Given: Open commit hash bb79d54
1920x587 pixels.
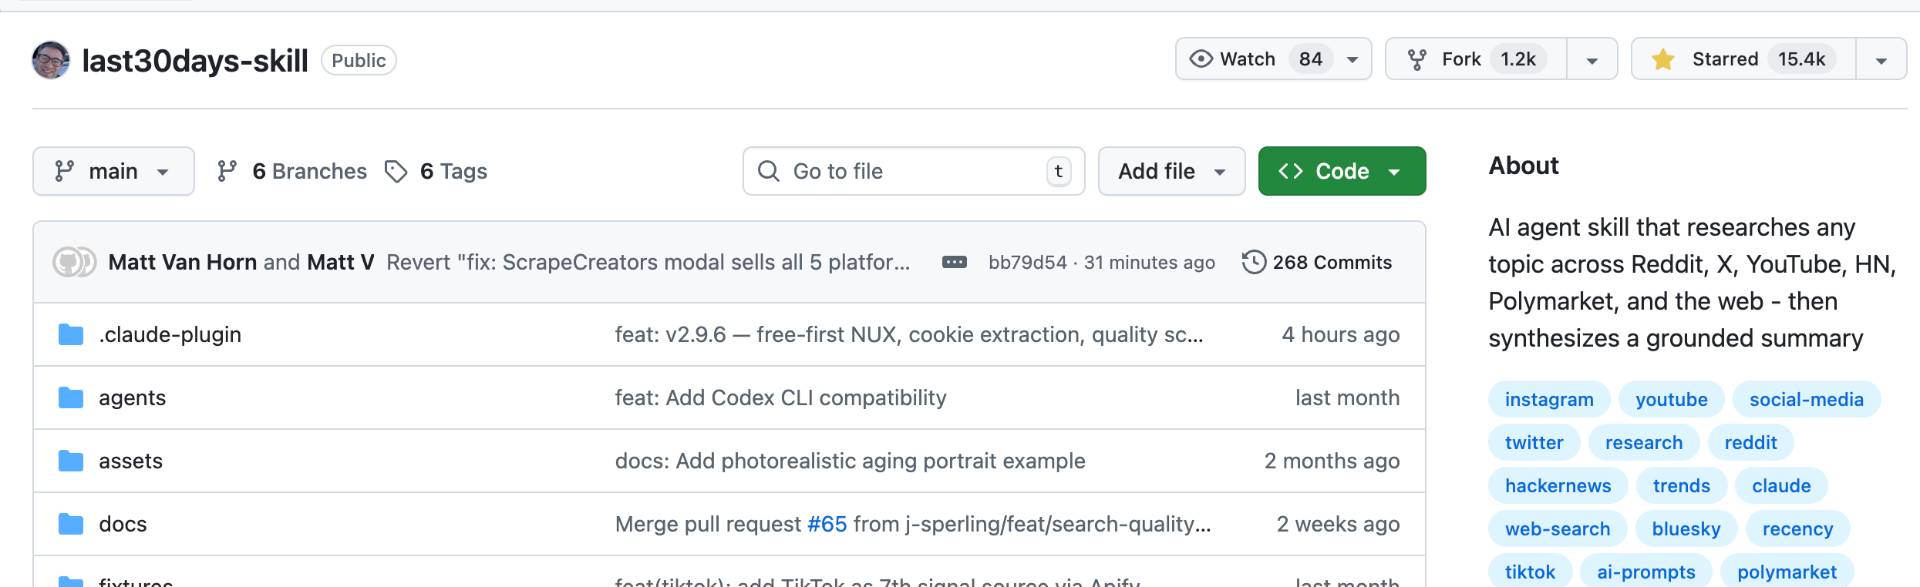Looking at the screenshot, I should [x=1027, y=262].
